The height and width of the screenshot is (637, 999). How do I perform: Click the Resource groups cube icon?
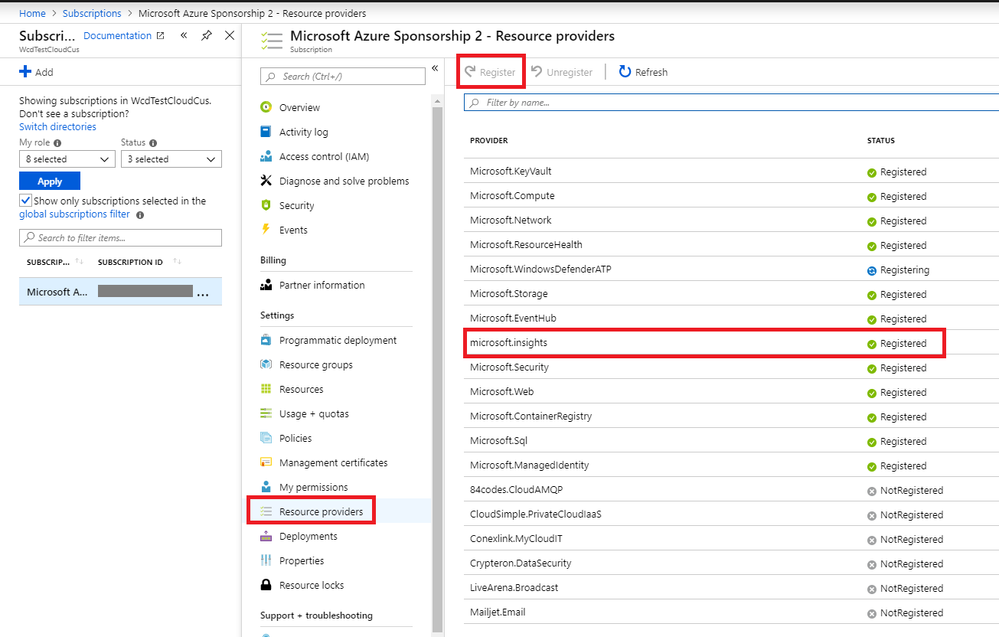pyautogui.click(x=266, y=364)
